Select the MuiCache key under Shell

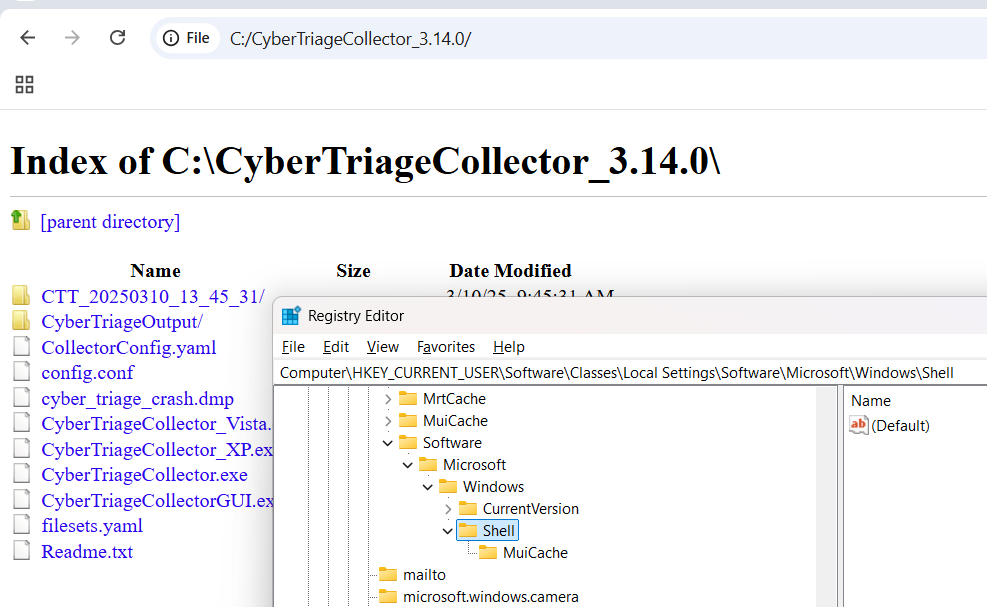click(x=535, y=553)
